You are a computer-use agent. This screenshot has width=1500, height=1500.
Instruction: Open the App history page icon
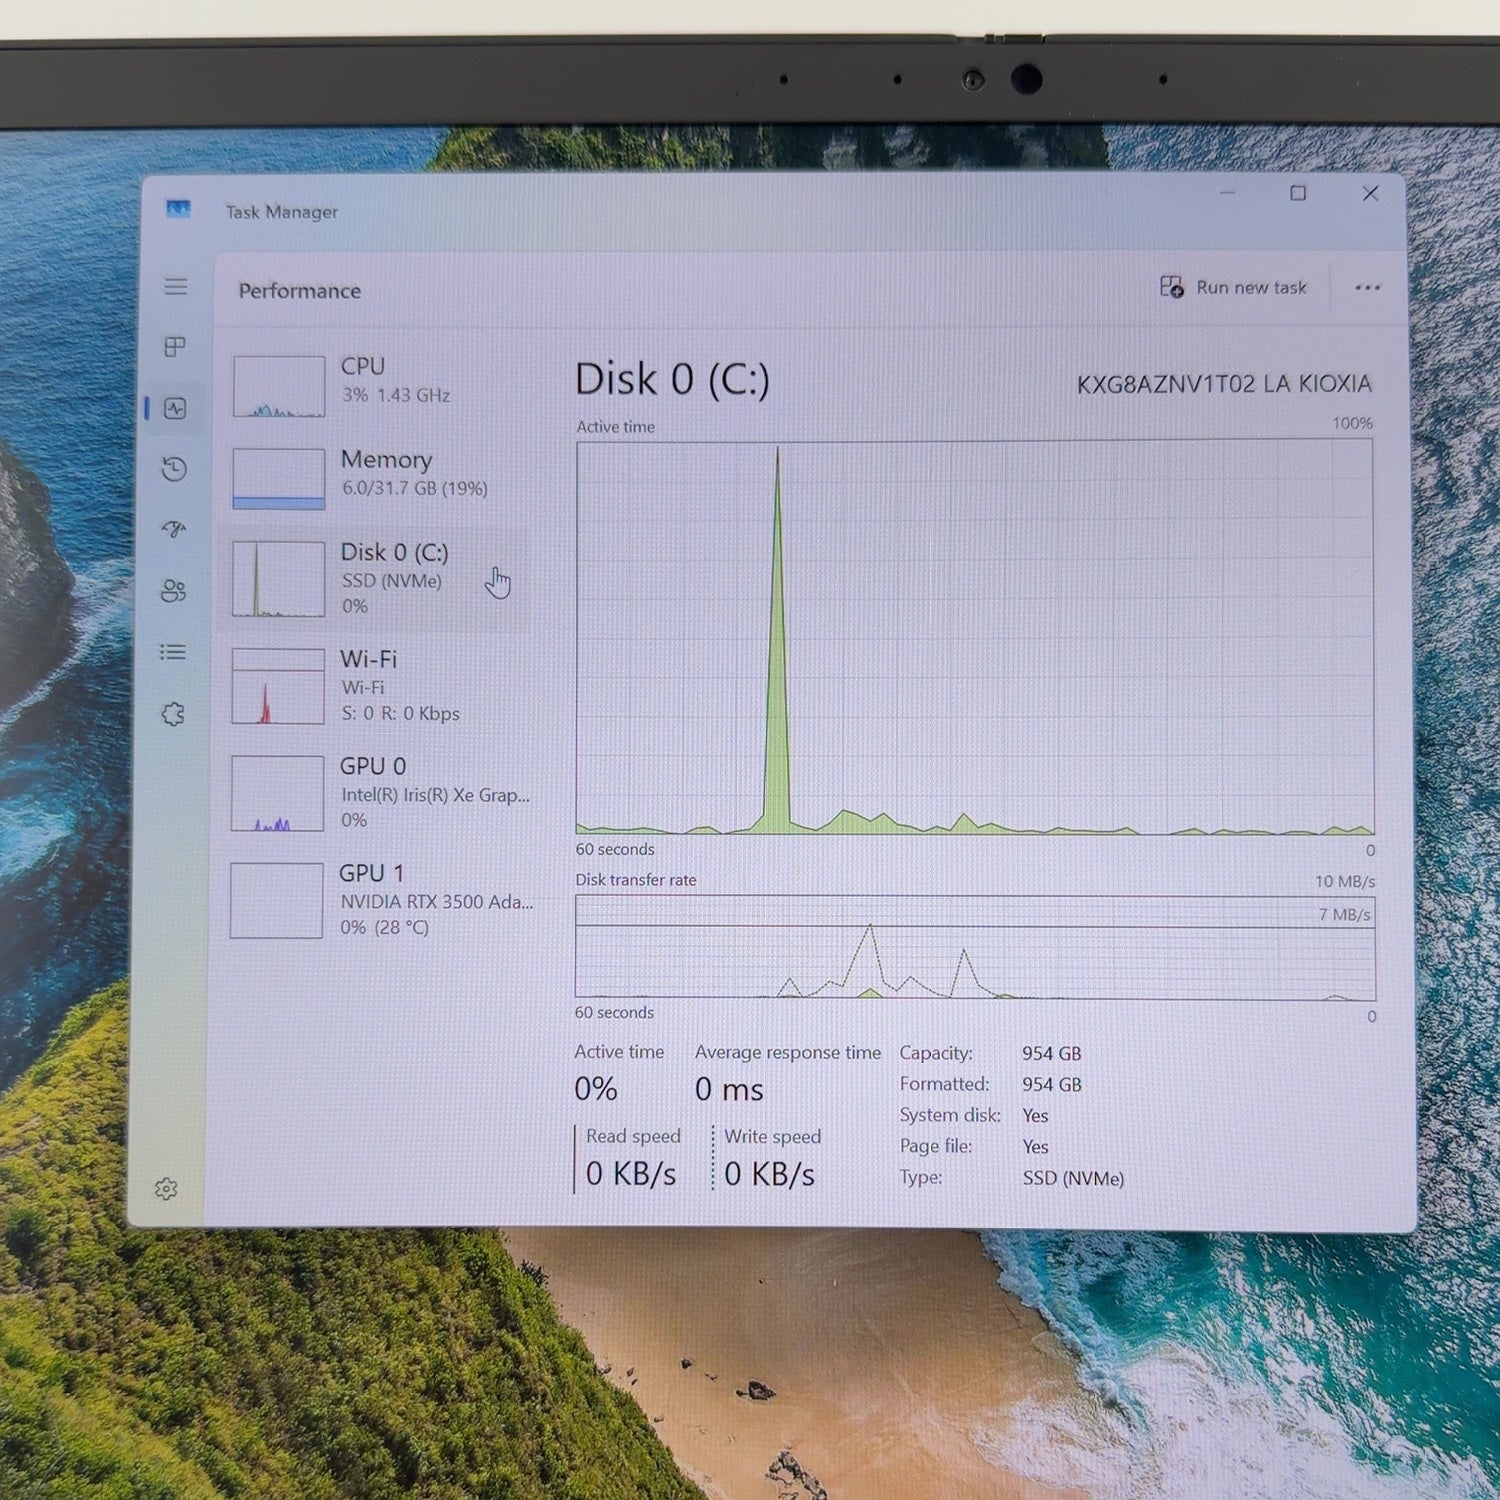pos(174,469)
